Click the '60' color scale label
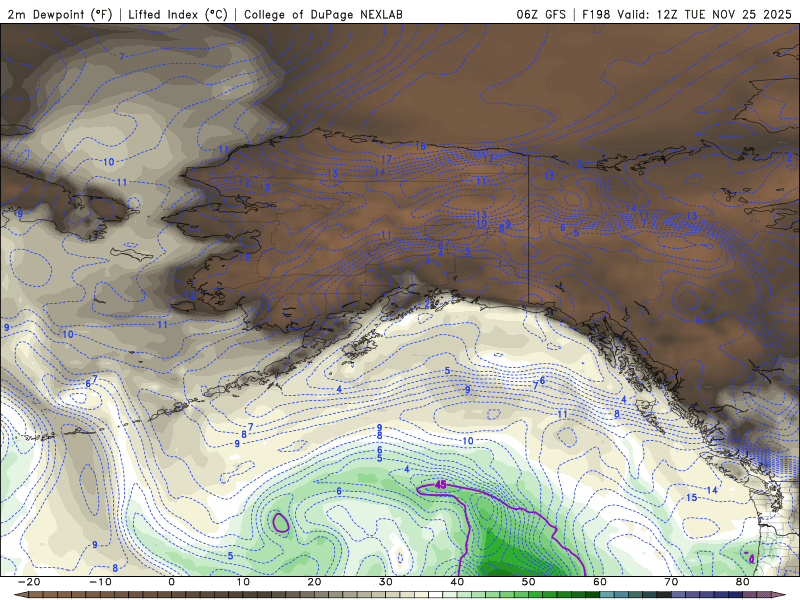Image resolution: width=800 pixels, height=600 pixels. pos(600,582)
